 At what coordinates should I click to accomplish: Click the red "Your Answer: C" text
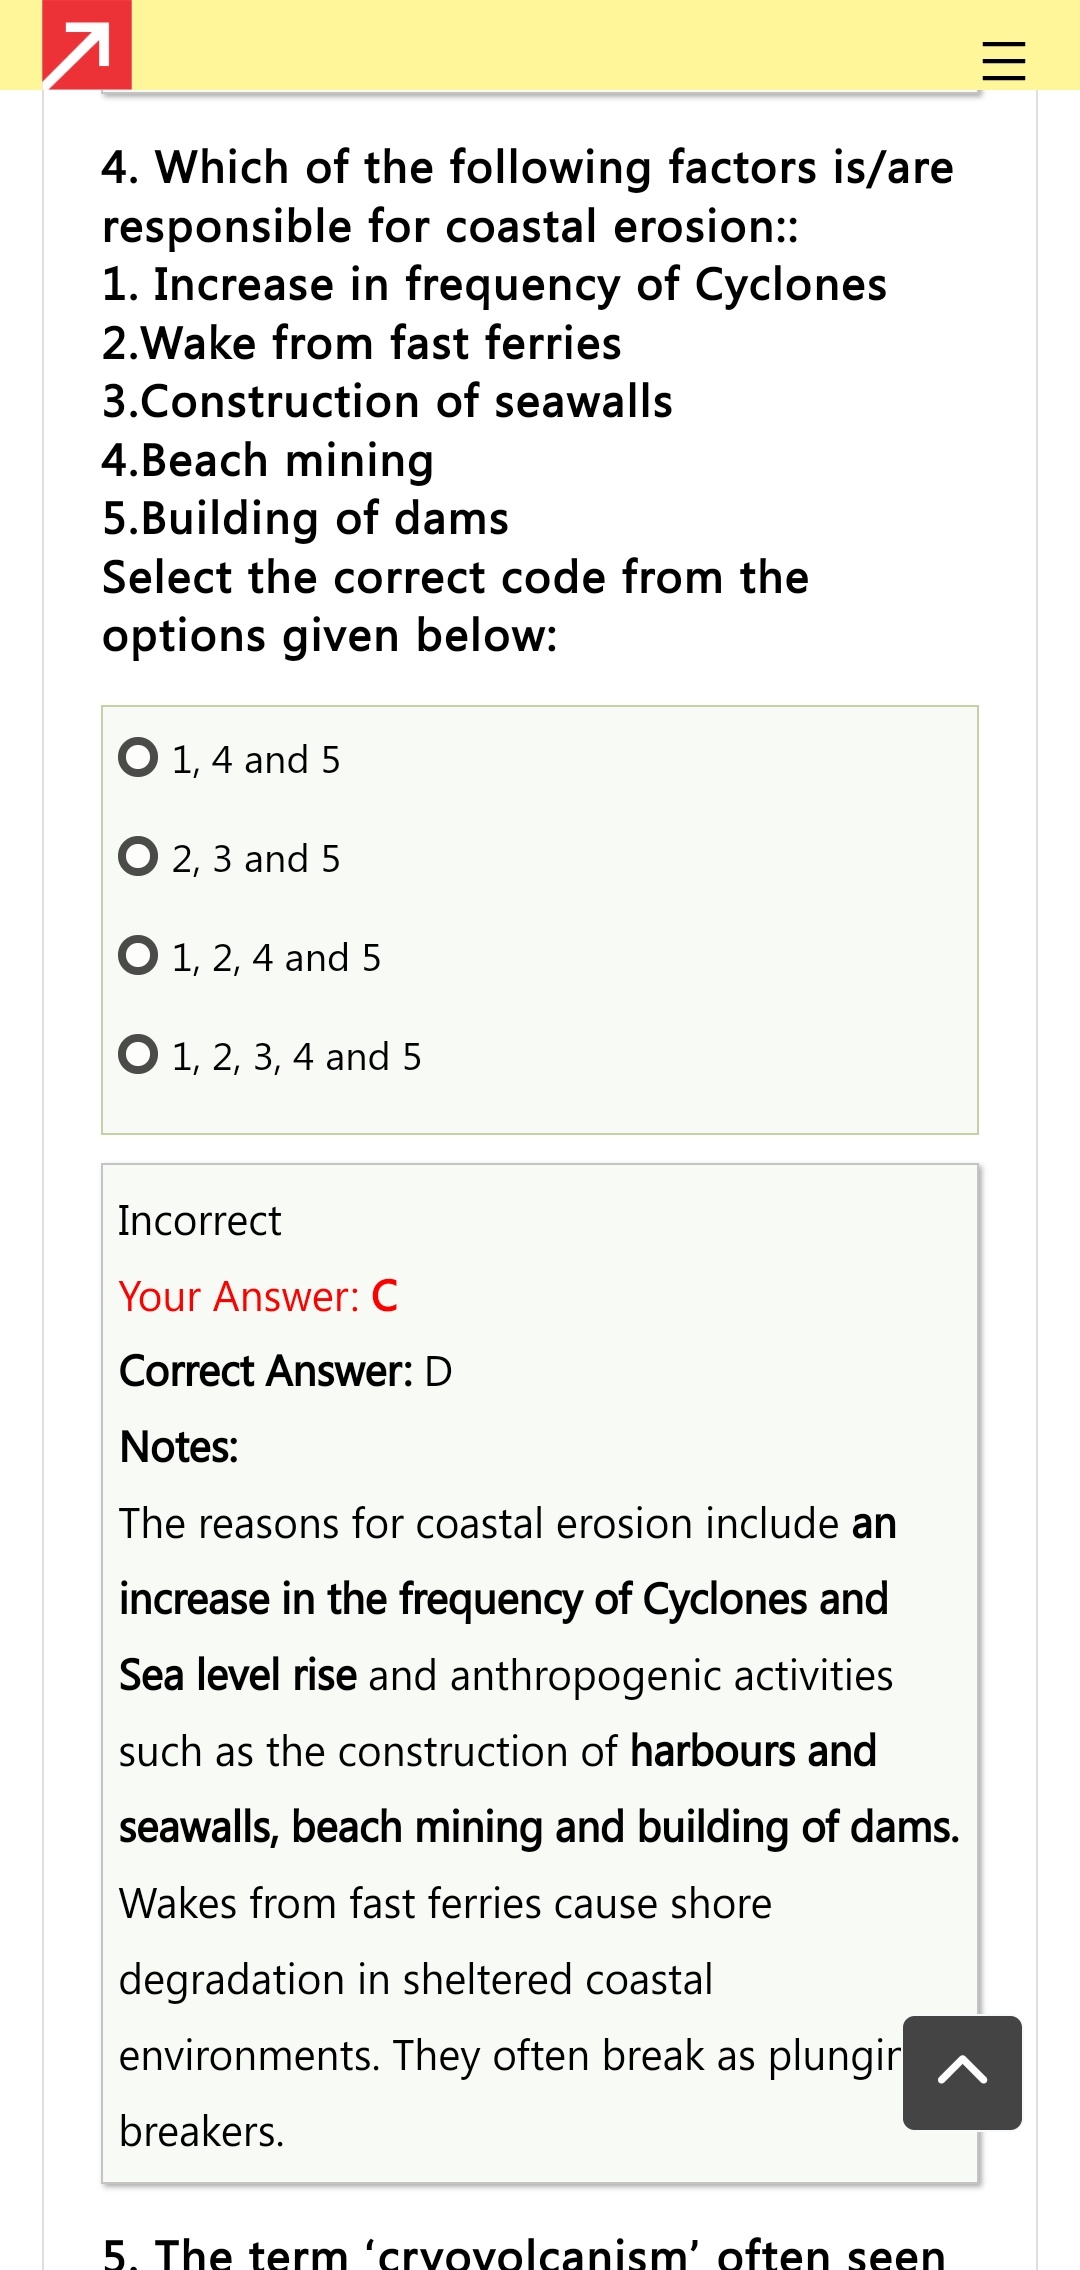[x=258, y=1297]
